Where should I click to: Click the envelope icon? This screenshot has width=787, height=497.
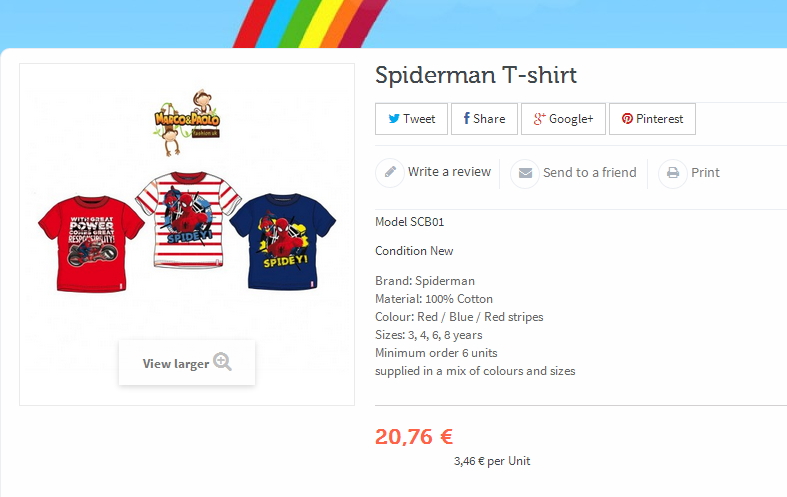coord(525,173)
